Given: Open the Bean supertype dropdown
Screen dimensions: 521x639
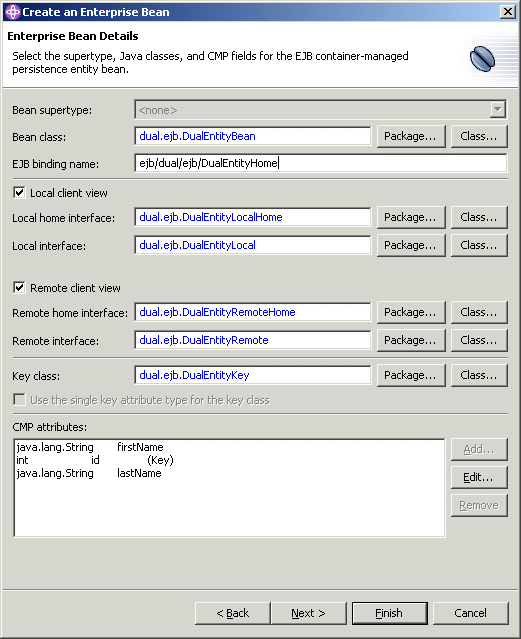Looking at the screenshot, I should point(498,109).
